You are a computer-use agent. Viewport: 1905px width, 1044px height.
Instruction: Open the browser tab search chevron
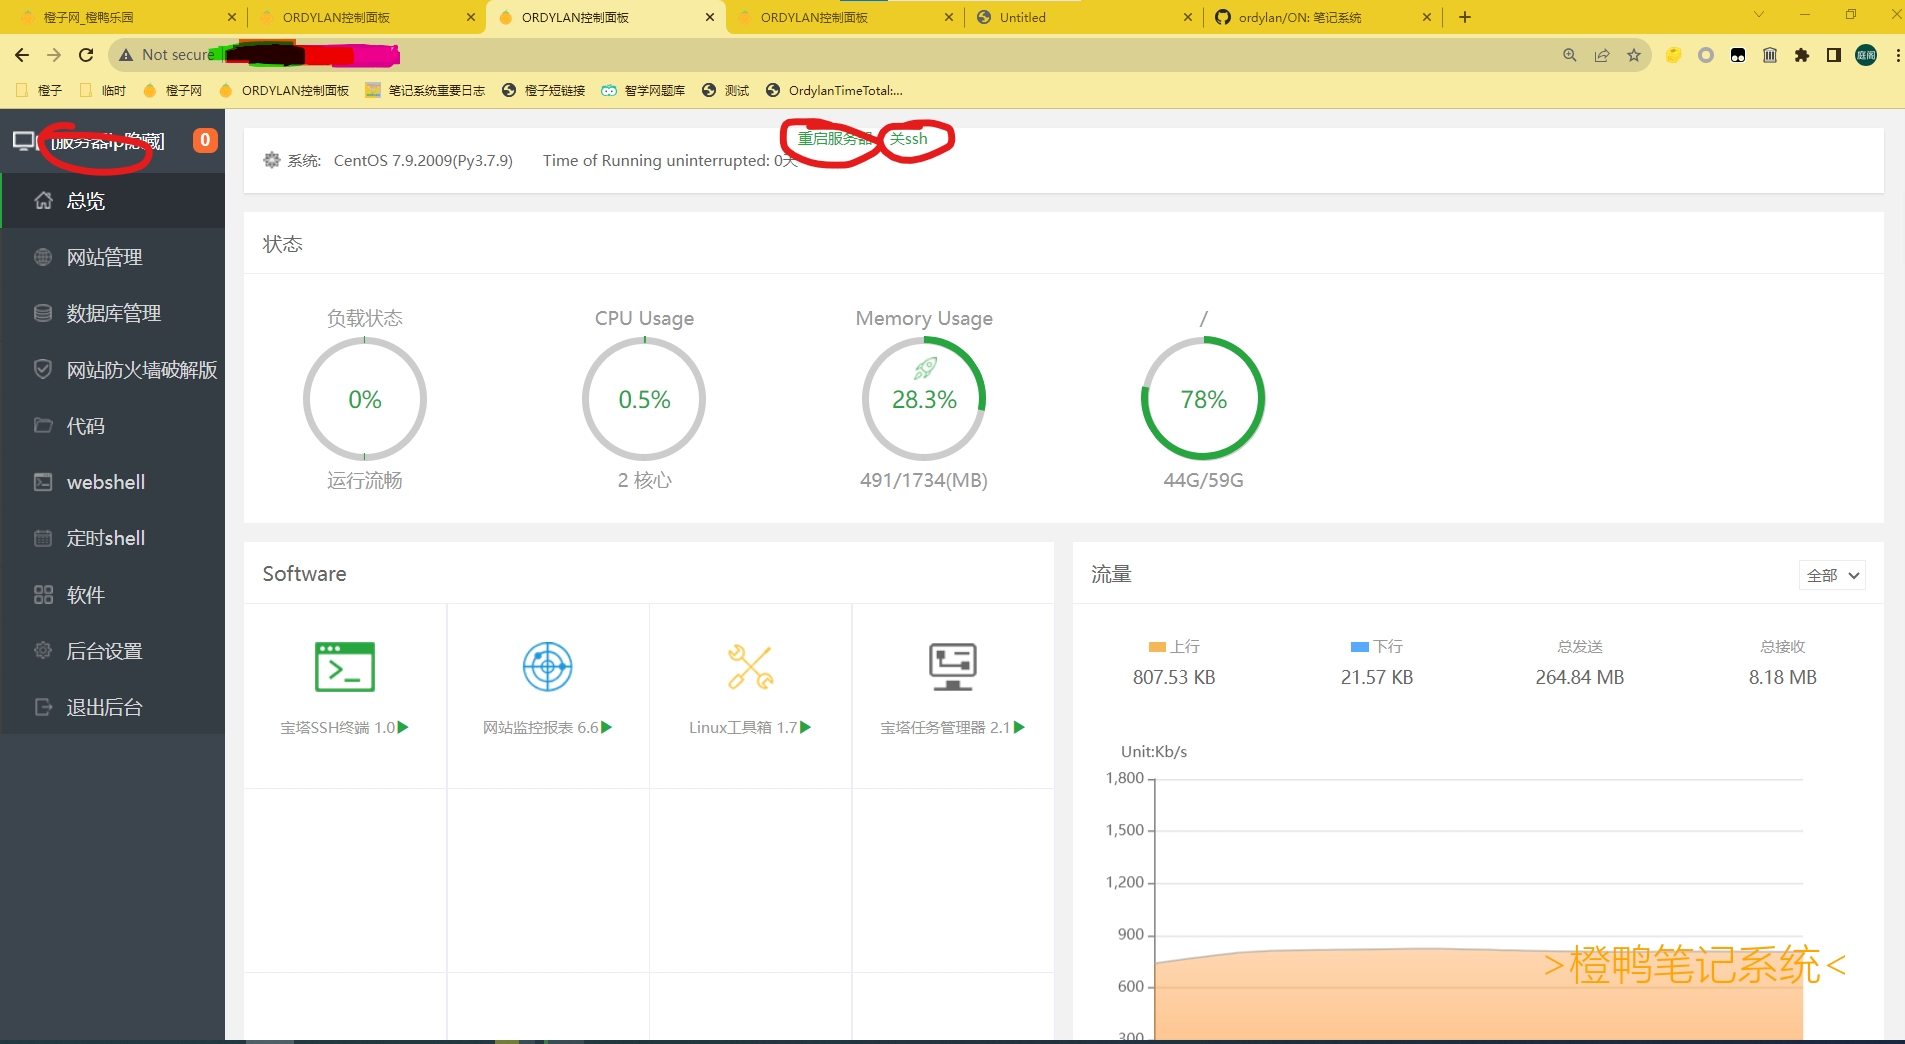1758,16
